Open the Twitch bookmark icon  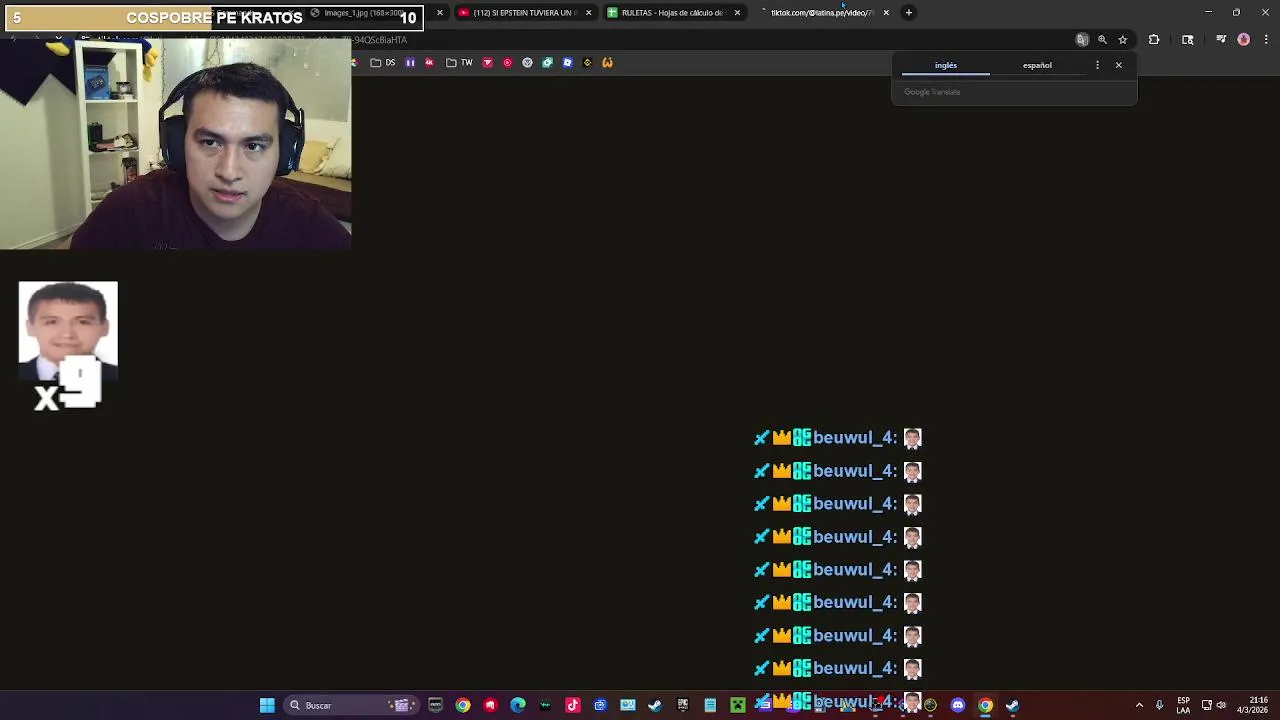pyautogui.click(x=410, y=63)
